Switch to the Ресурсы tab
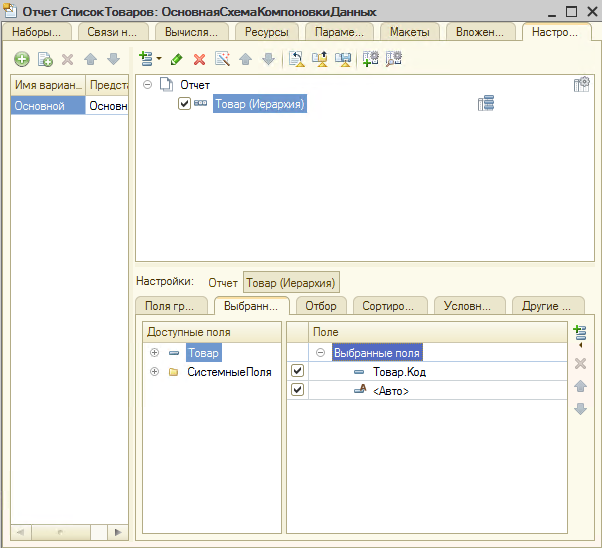 [x=267, y=32]
